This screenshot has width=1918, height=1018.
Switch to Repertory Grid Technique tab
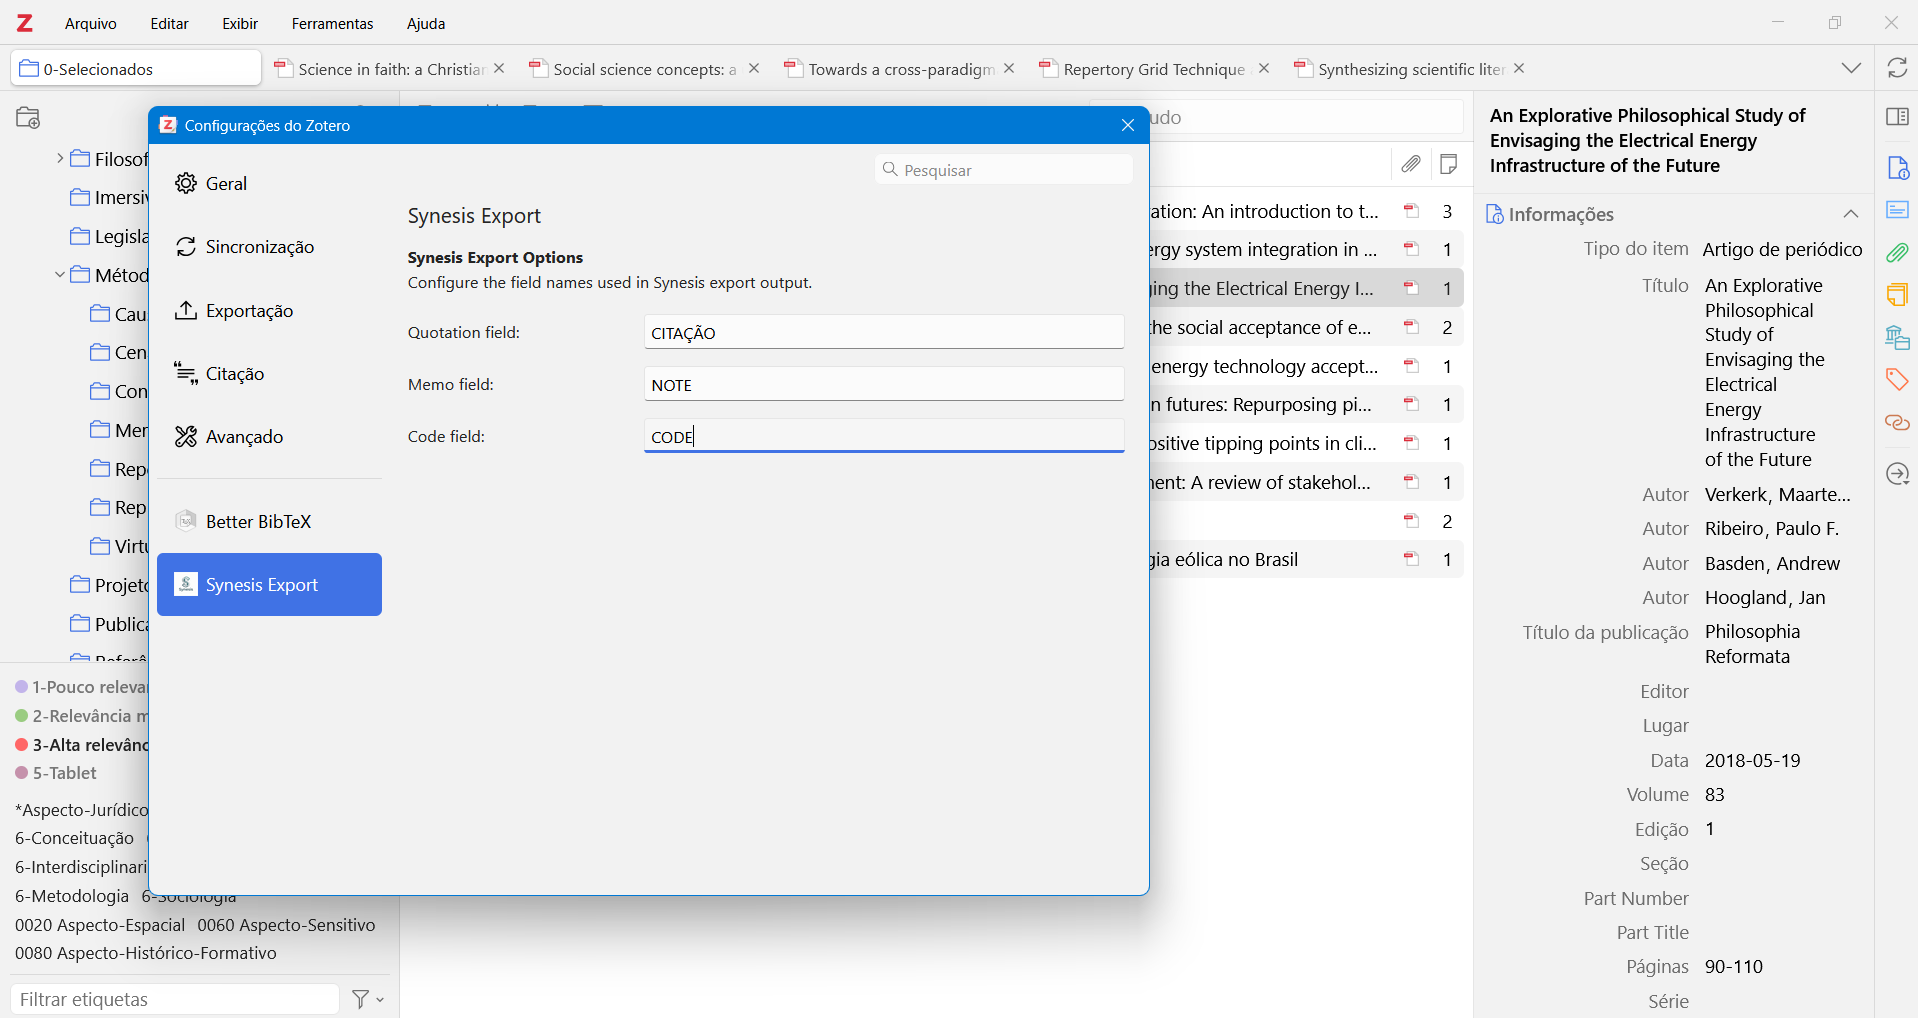(1153, 69)
